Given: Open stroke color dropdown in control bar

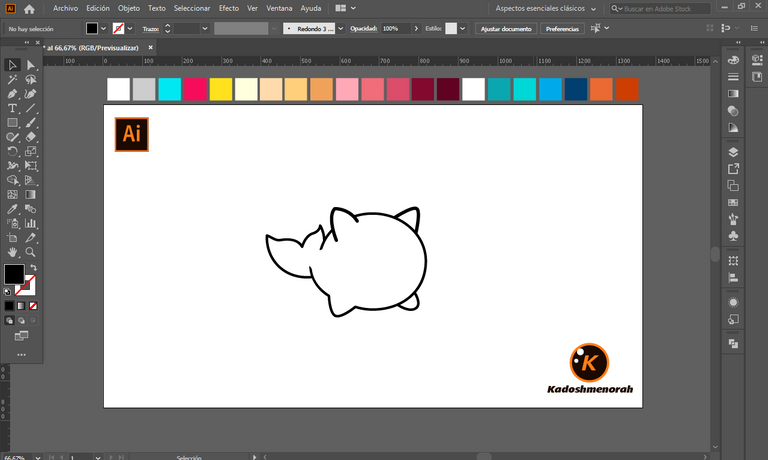Looking at the screenshot, I should pyautogui.click(x=130, y=28).
